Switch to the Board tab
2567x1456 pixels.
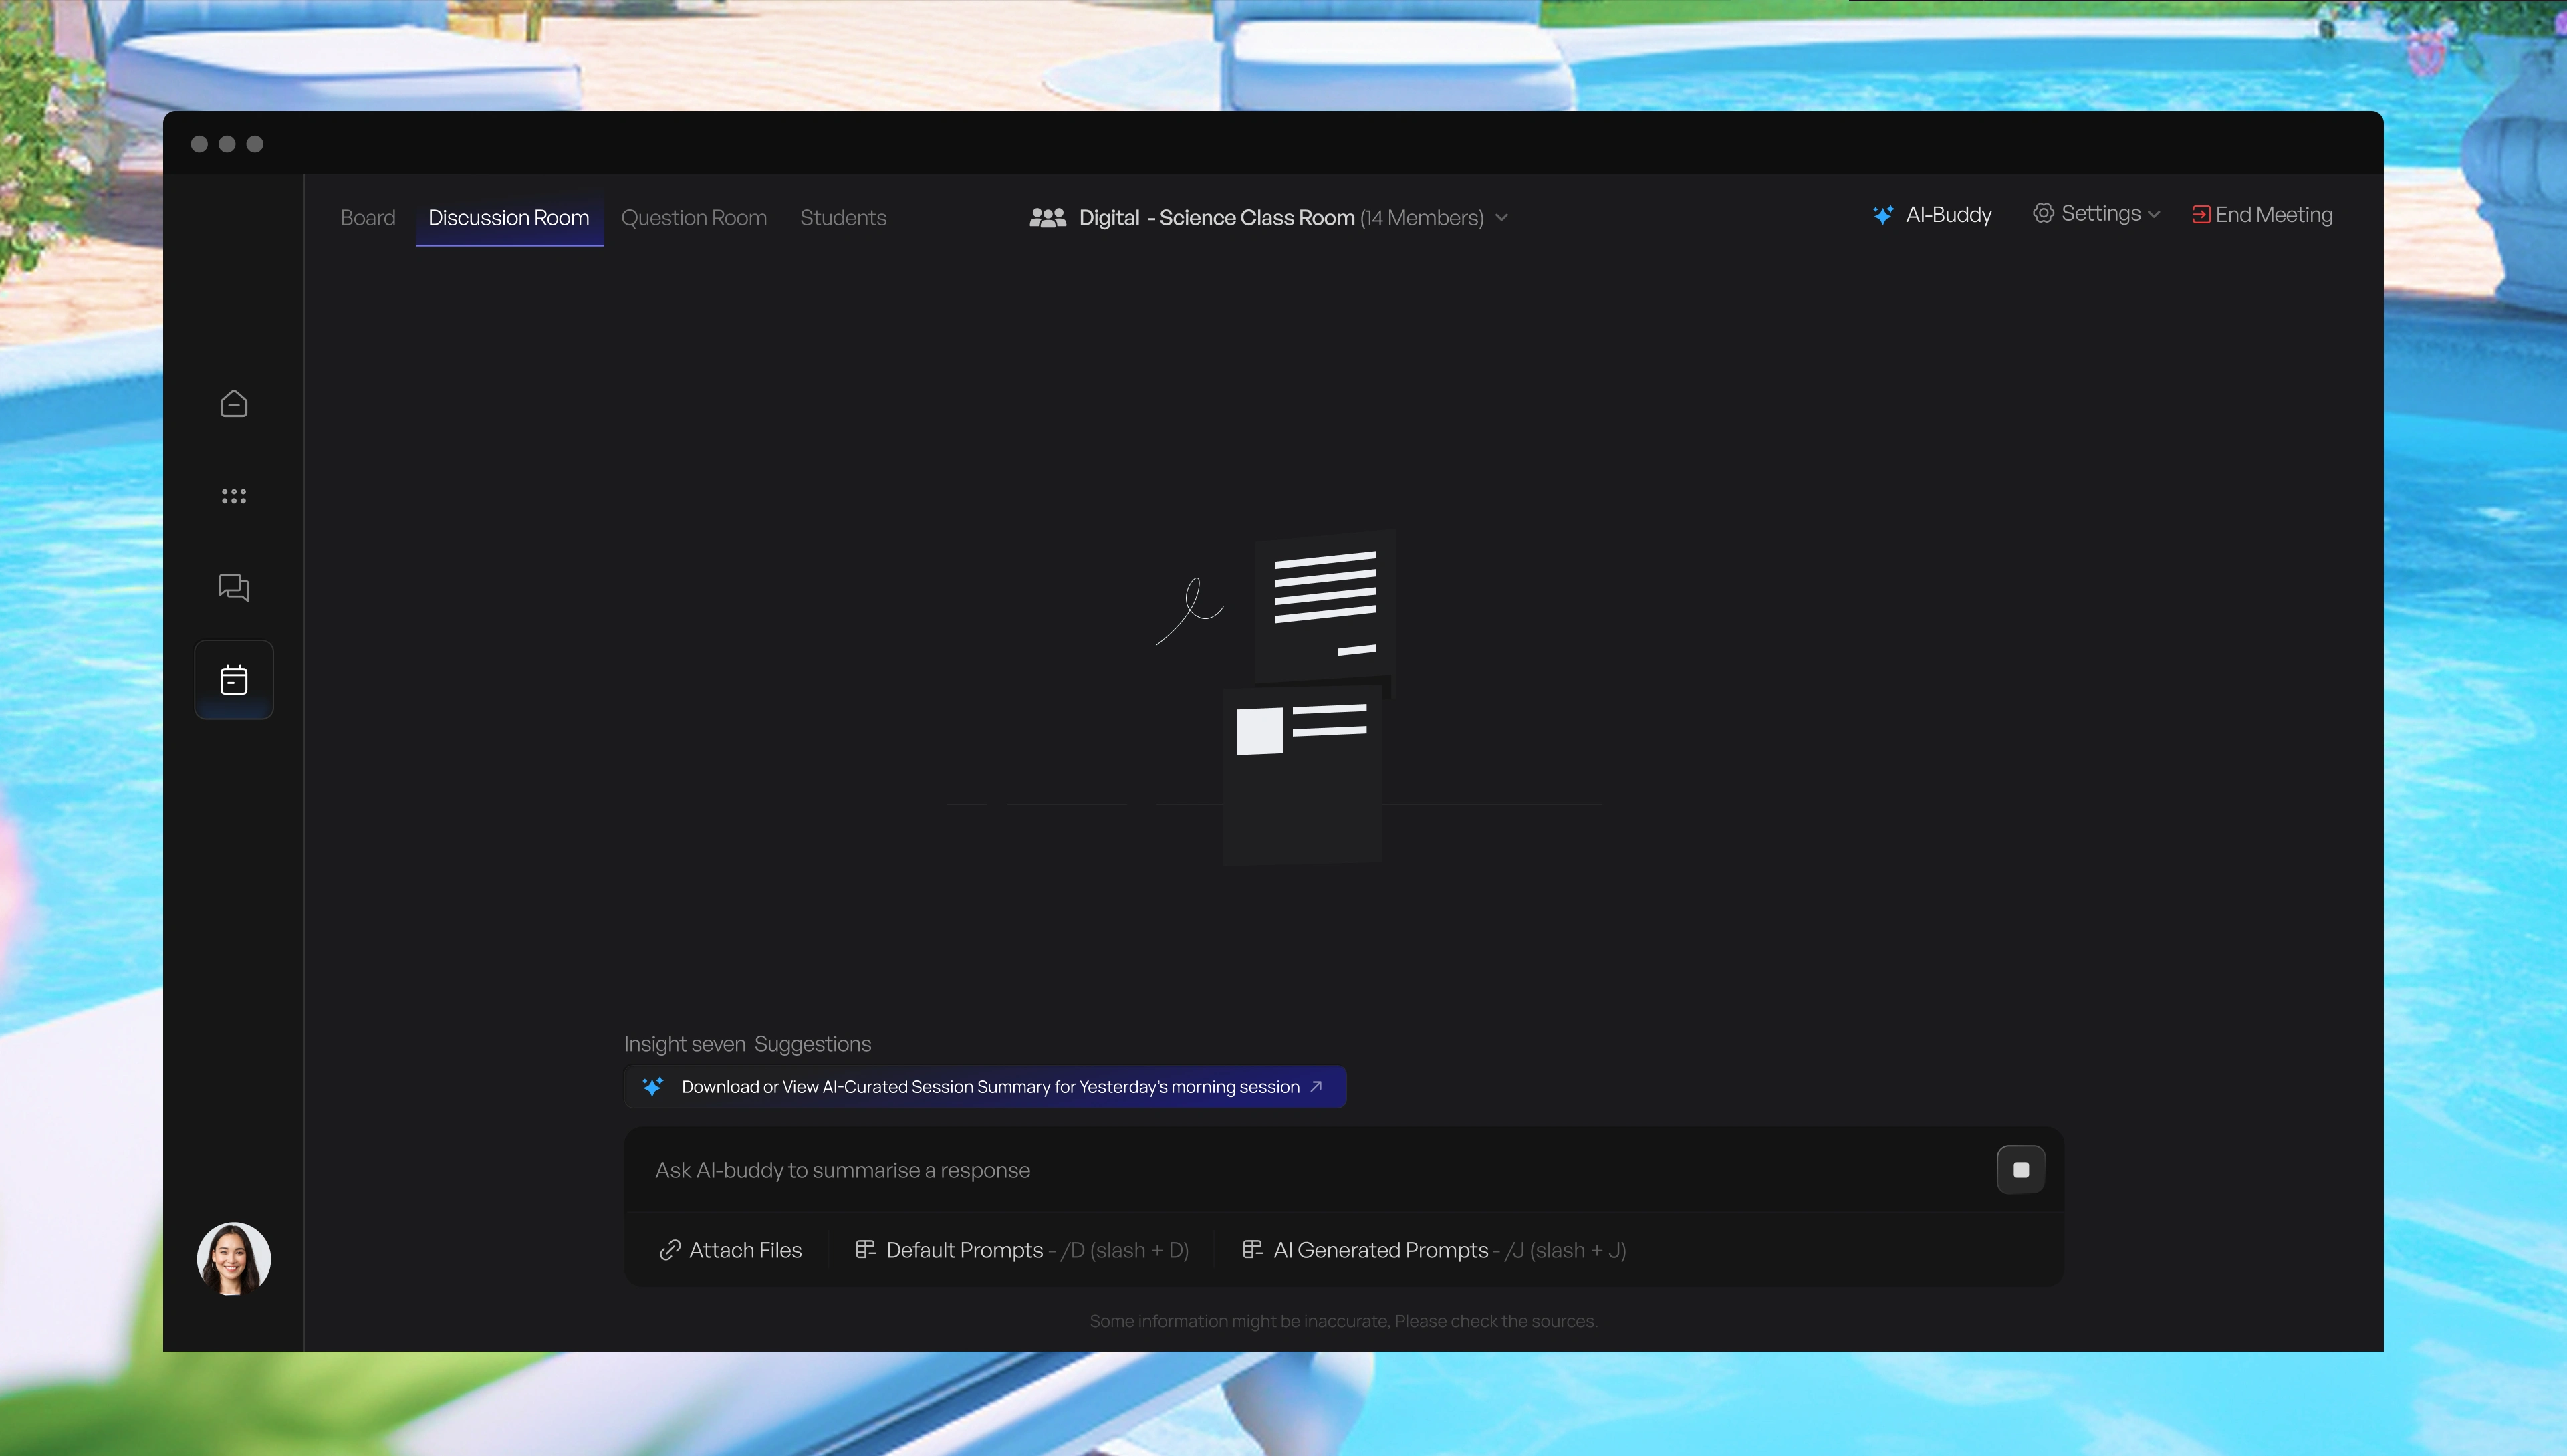(x=368, y=217)
